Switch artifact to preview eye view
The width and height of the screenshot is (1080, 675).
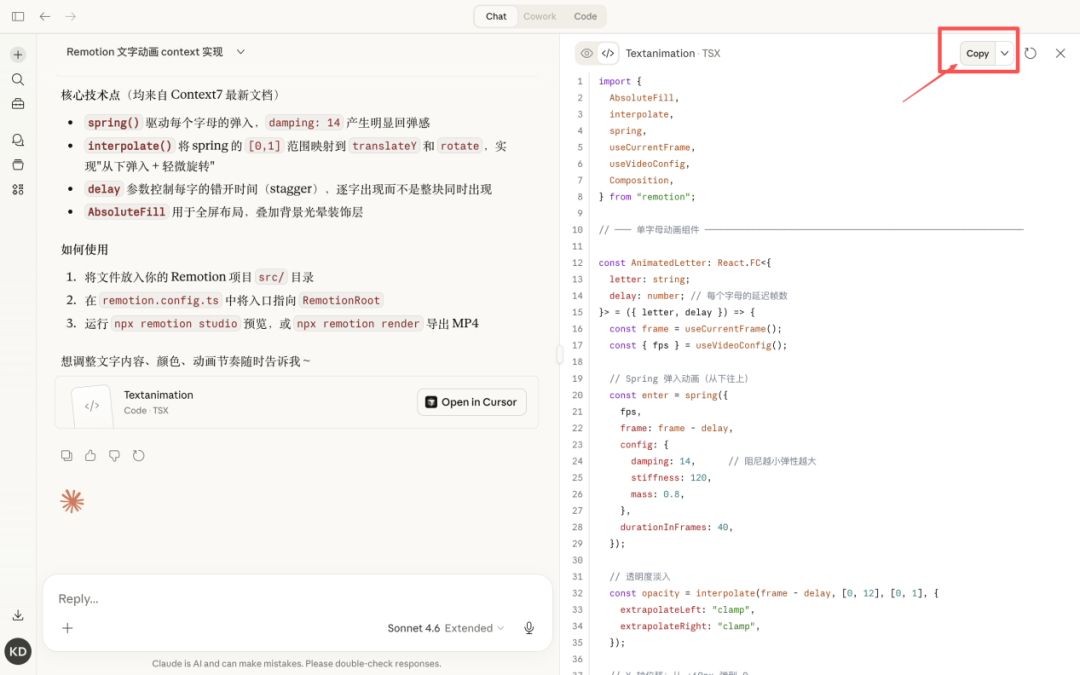pos(587,54)
